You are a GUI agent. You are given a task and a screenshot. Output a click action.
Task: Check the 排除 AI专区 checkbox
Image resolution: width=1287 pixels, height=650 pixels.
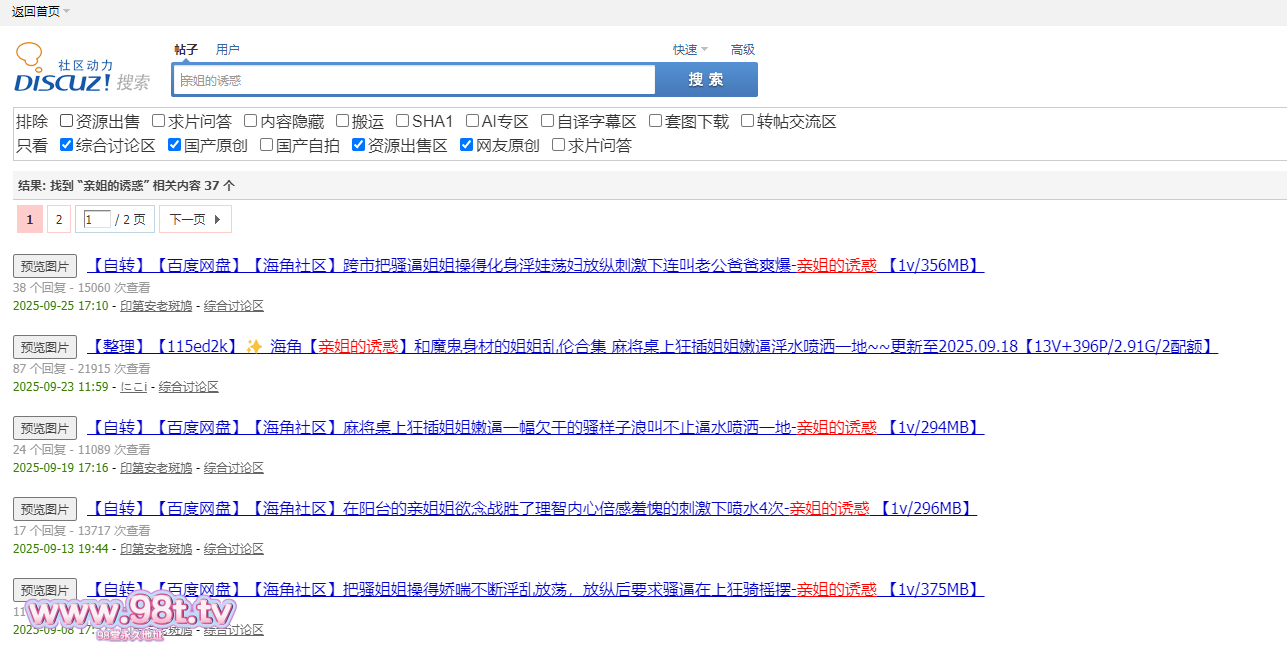[473, 121]
